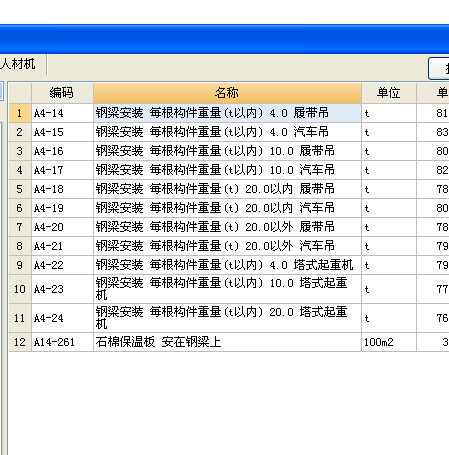Click code cell A4-14
This screenshot has height=455, width=449.
click(x=62, y=113)
